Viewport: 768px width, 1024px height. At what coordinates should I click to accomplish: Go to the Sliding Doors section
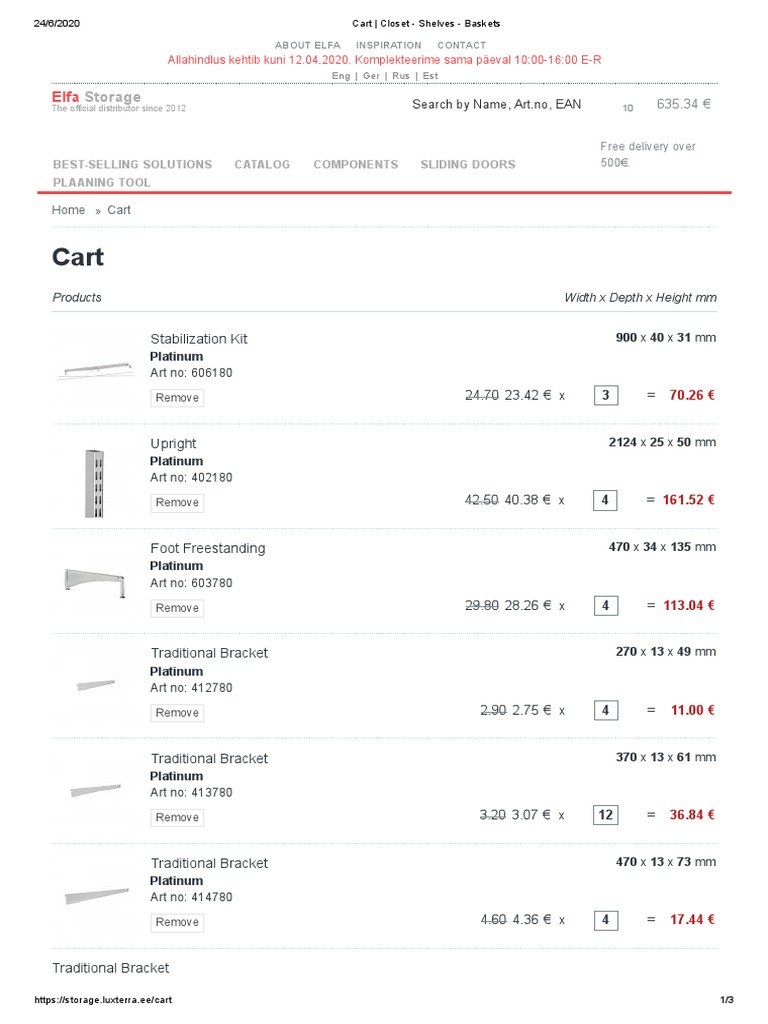coord(468,164)
